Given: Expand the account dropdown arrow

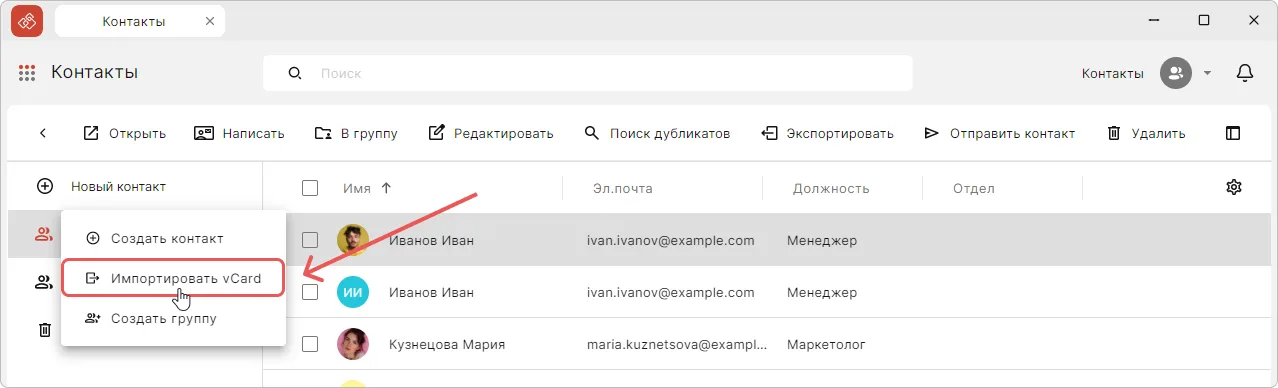Looking at the screenshot, I should tap(1207, 73).
